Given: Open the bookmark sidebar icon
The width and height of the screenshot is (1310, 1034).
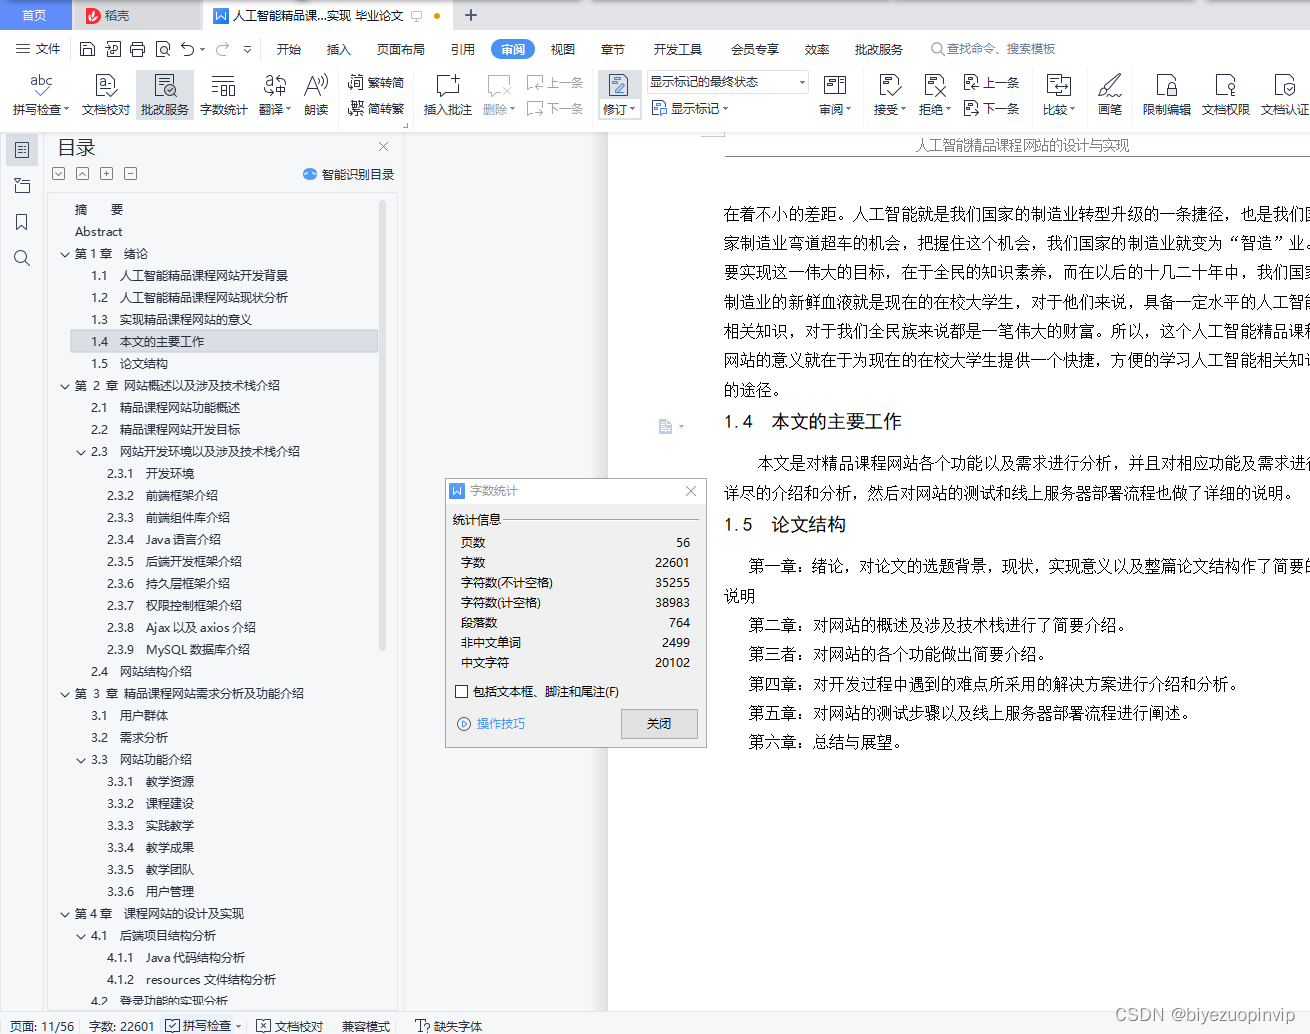Looking at the screenshot, I should [x=22, y=222].
